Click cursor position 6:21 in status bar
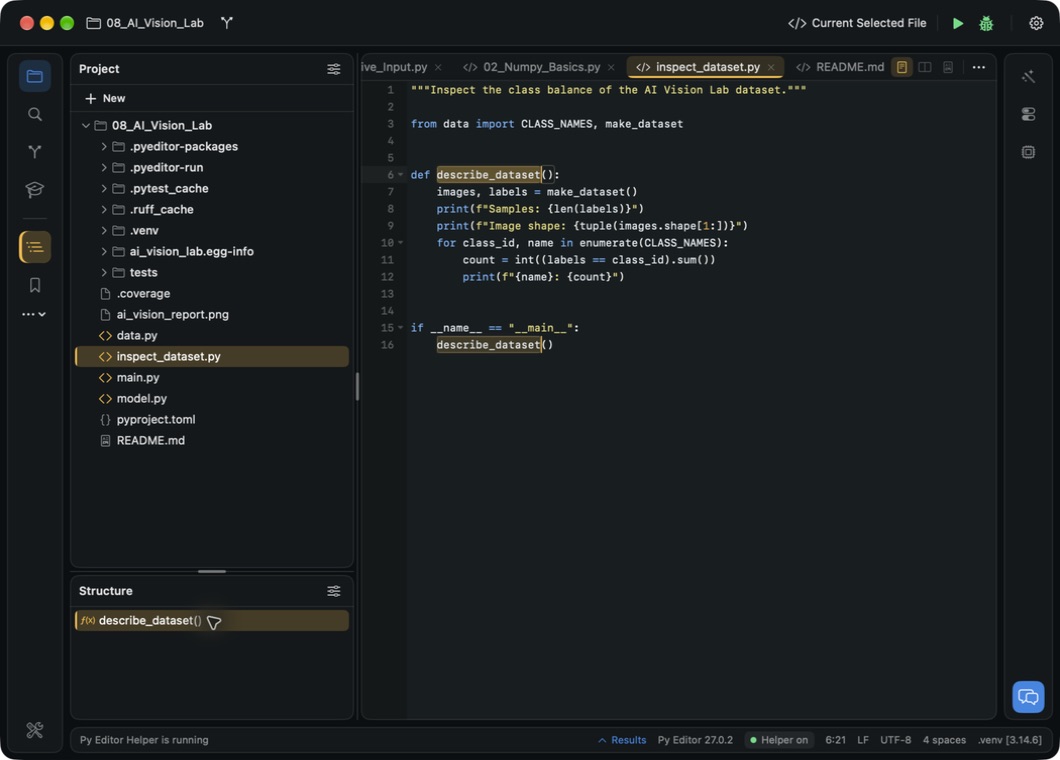1060x760 pixels. (x=836, y=740)
